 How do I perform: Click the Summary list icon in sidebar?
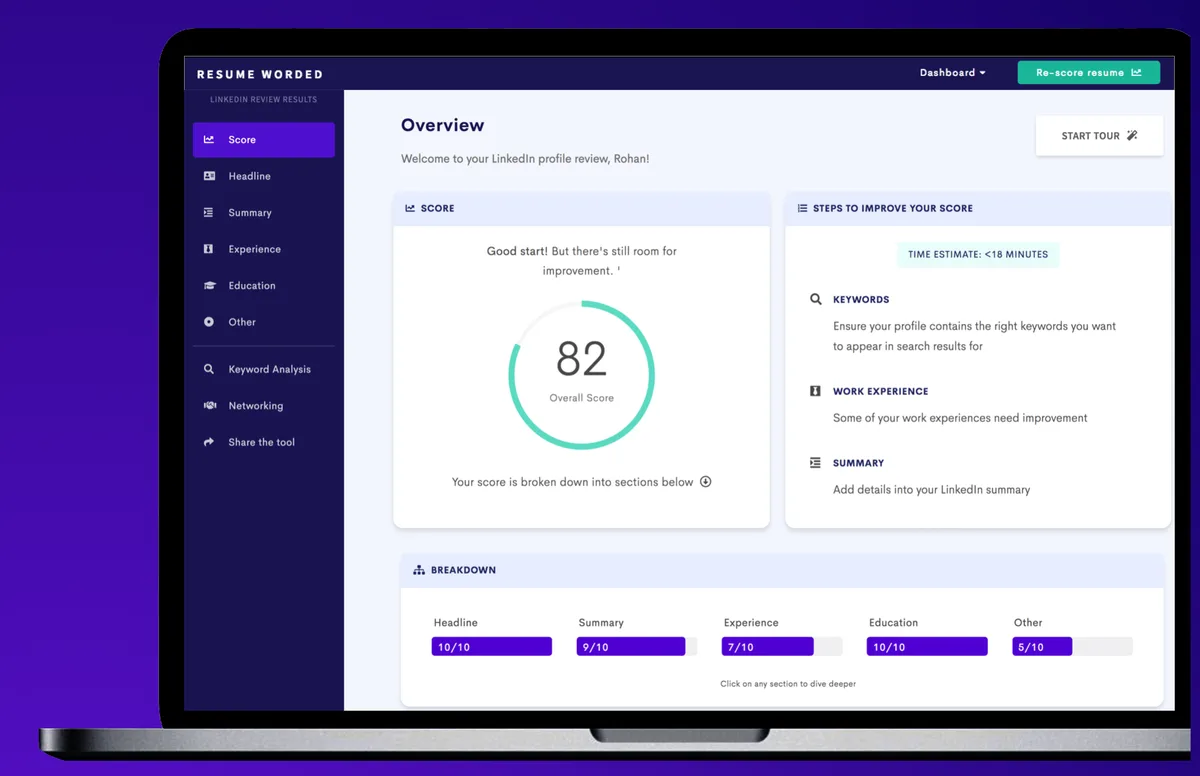click(209, 213)
